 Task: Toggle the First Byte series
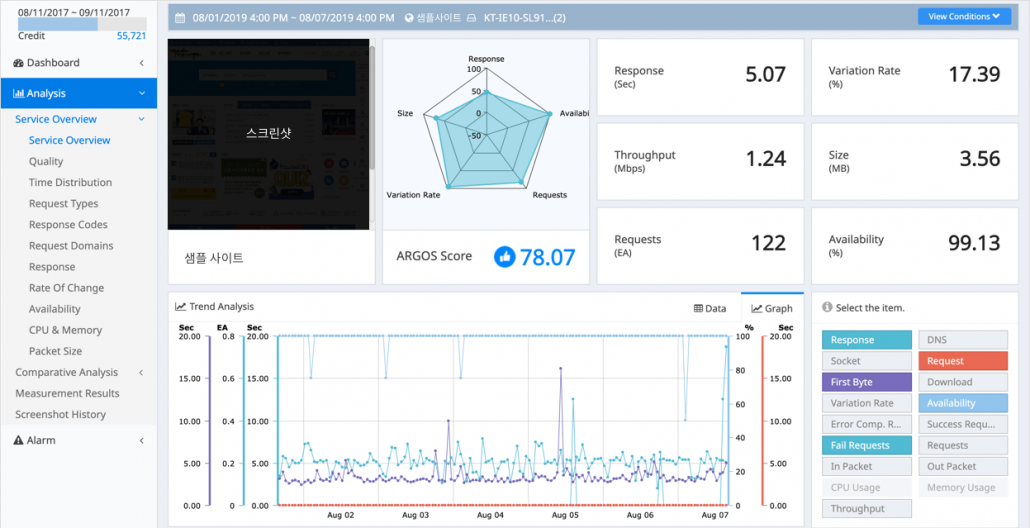coord(866,382)
